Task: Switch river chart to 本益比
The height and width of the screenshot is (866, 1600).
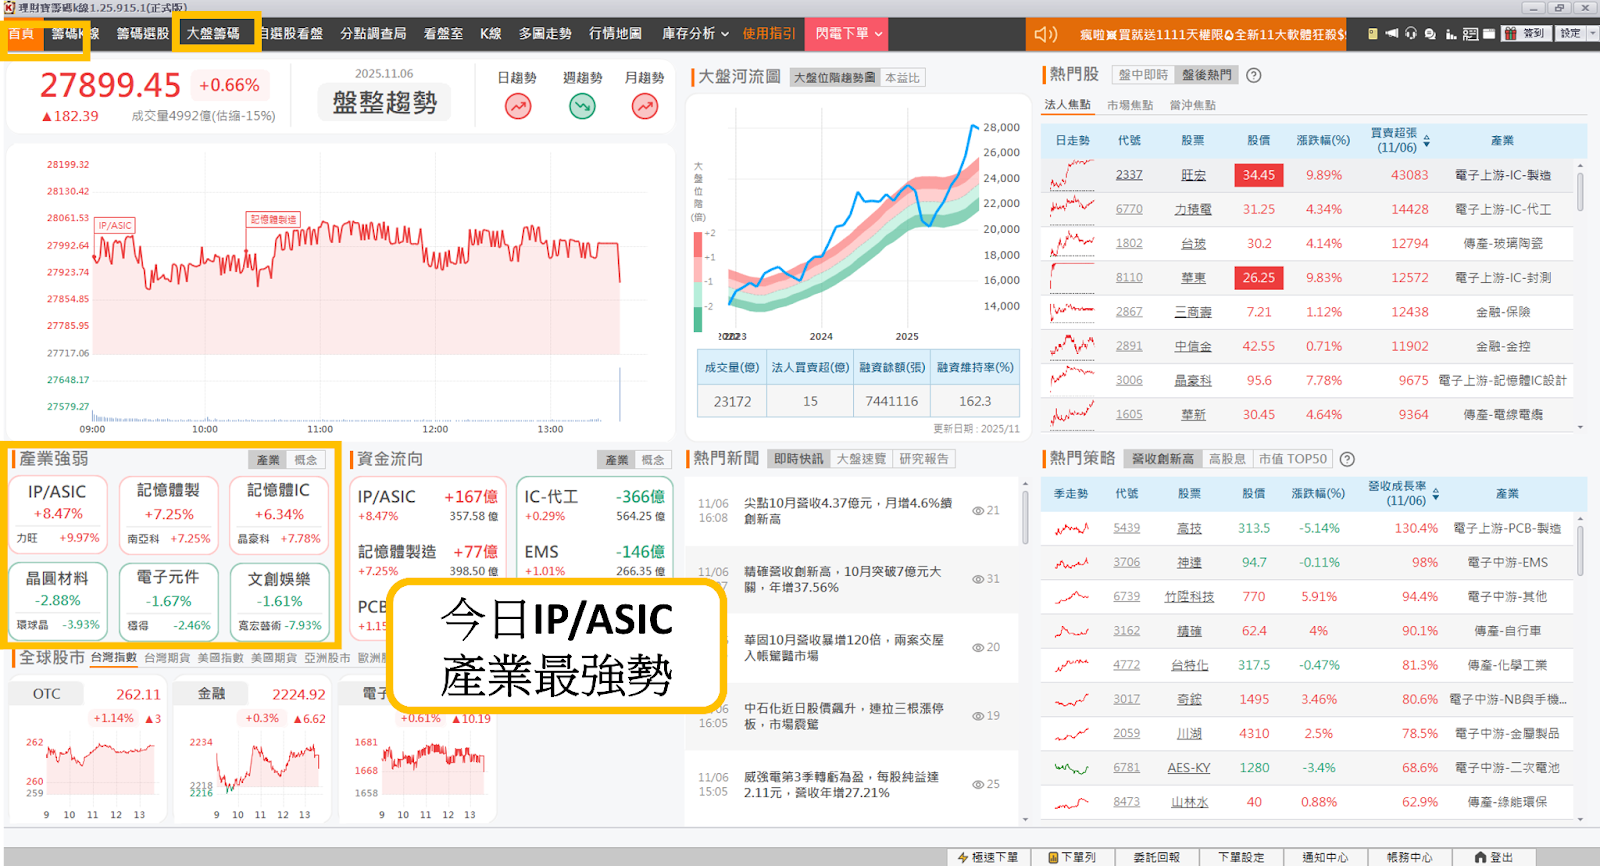Action: (x=902, y=78)
